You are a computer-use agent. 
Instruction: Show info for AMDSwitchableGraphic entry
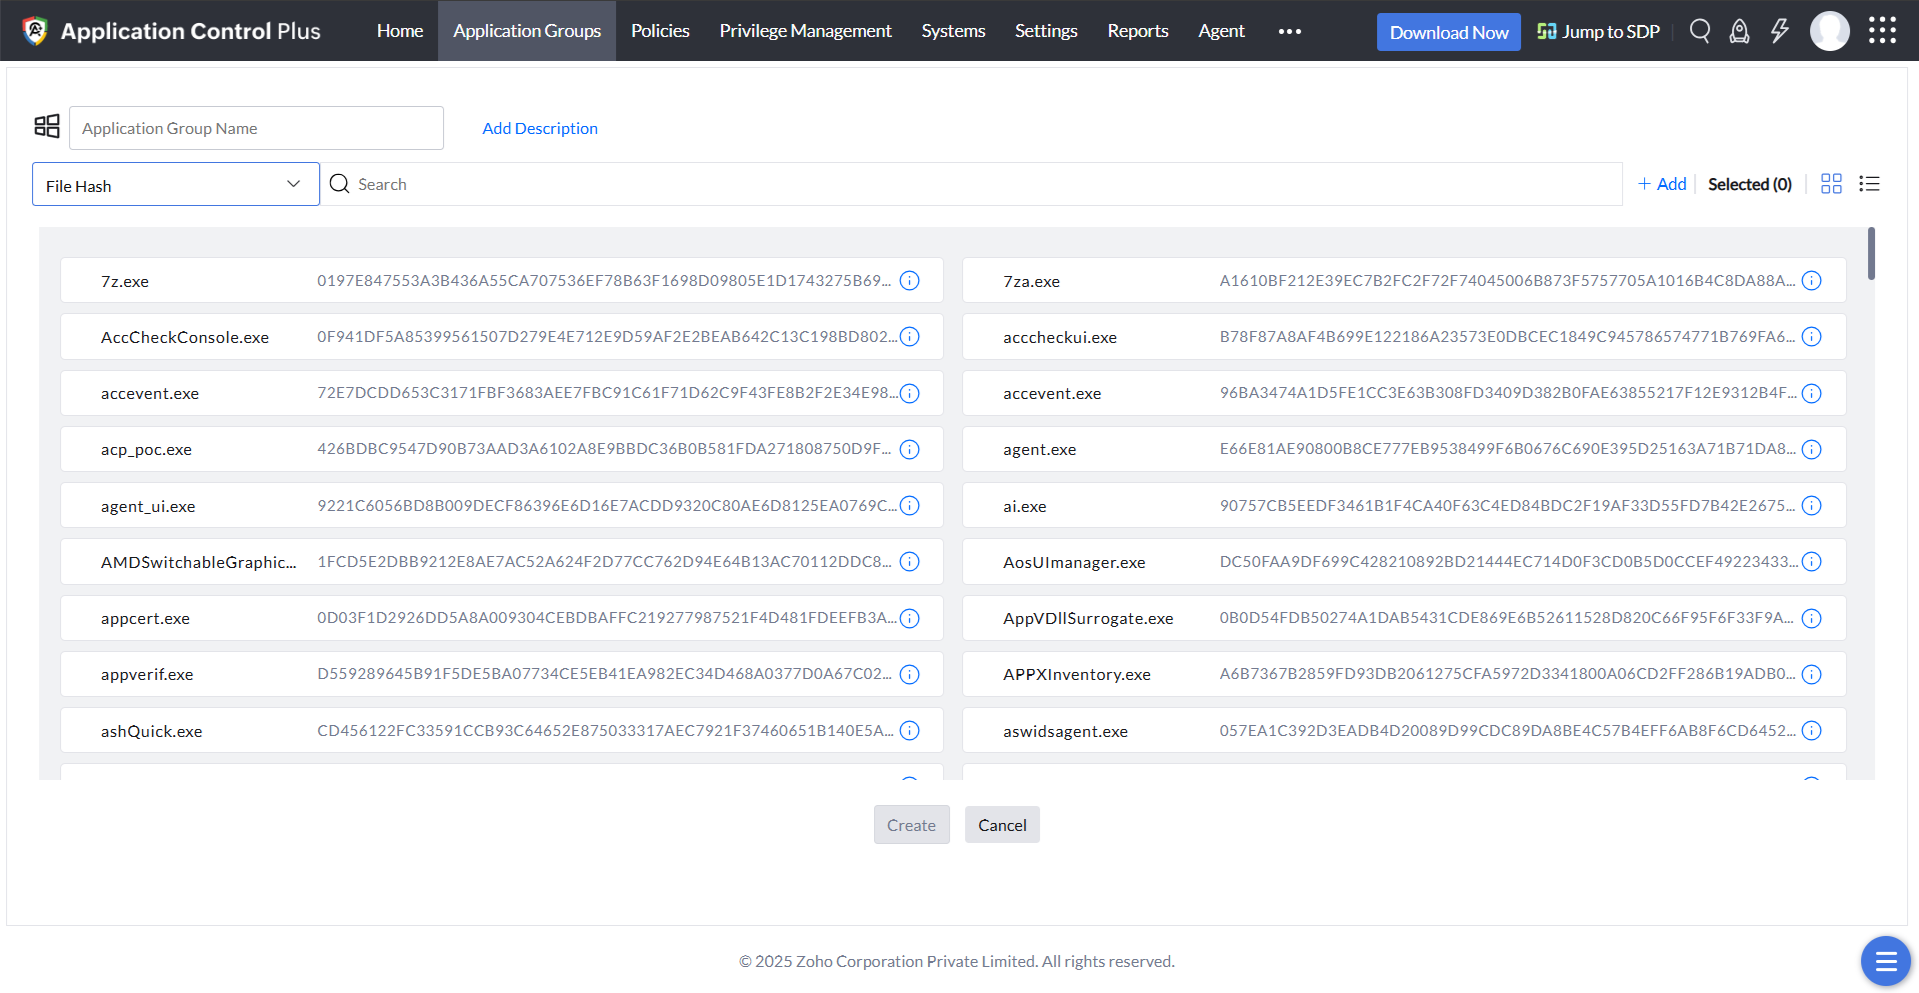click(910, 562)
